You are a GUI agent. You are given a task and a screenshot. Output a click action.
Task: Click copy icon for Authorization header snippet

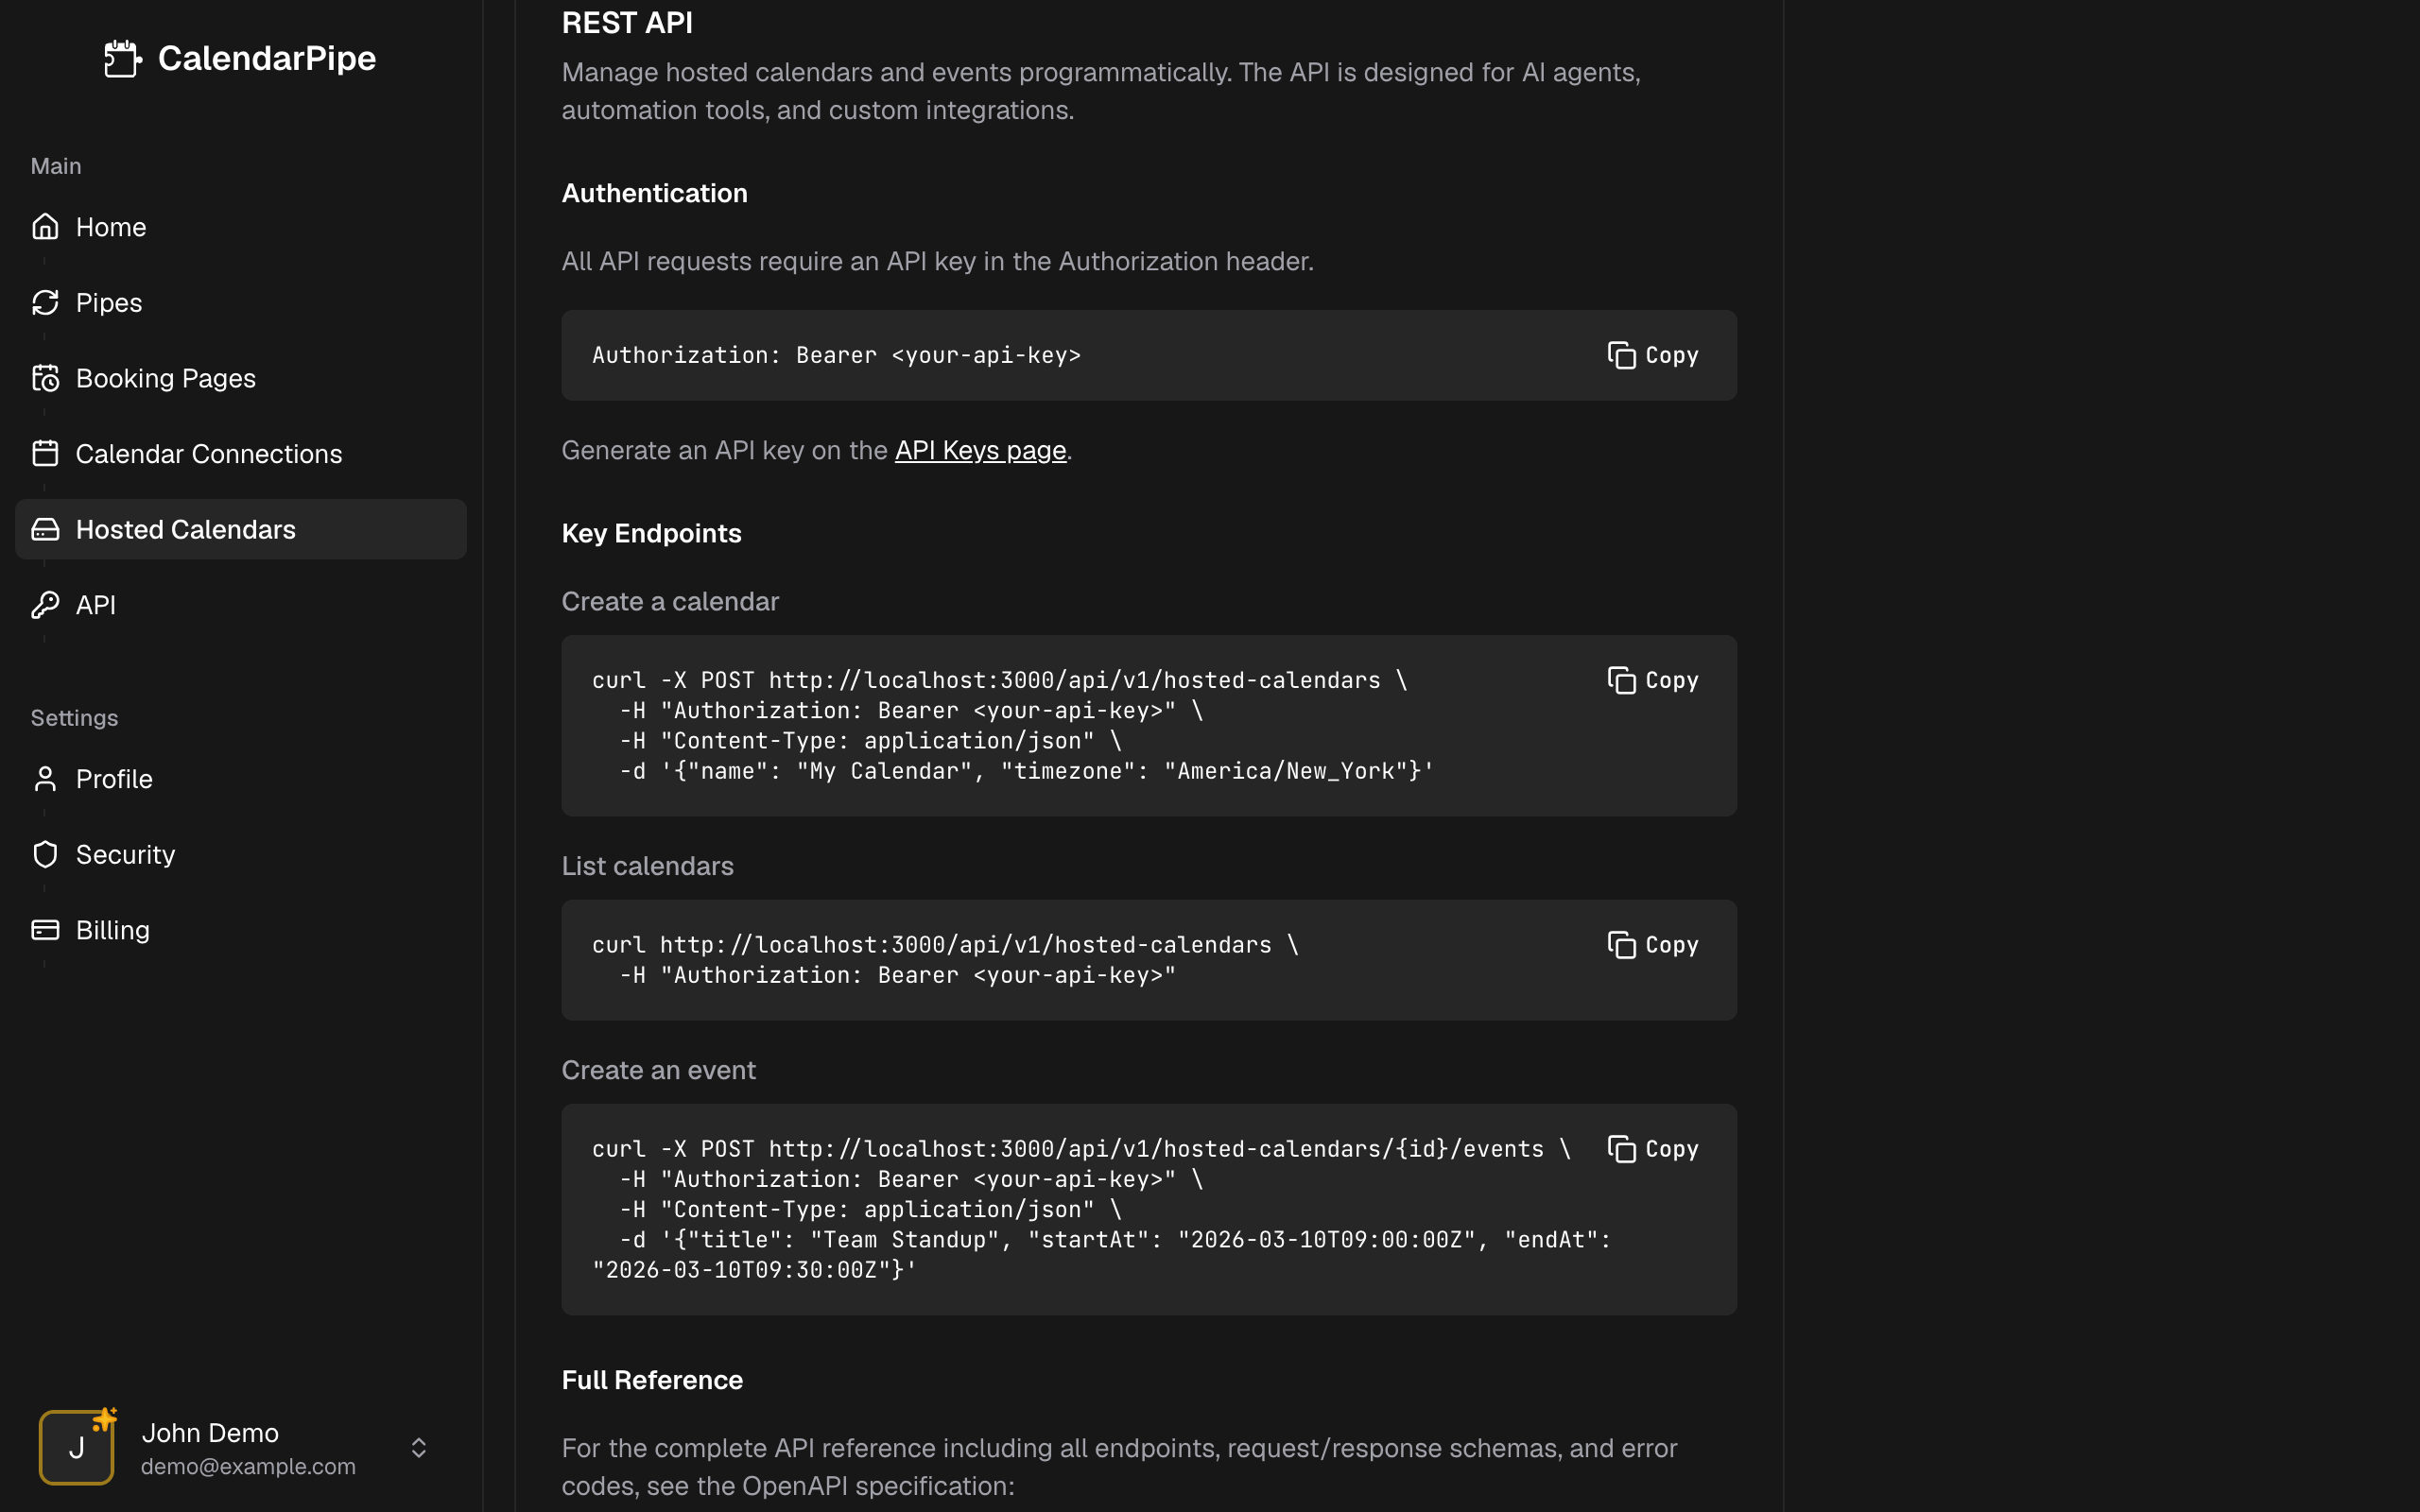click(x=1621, y=355)
